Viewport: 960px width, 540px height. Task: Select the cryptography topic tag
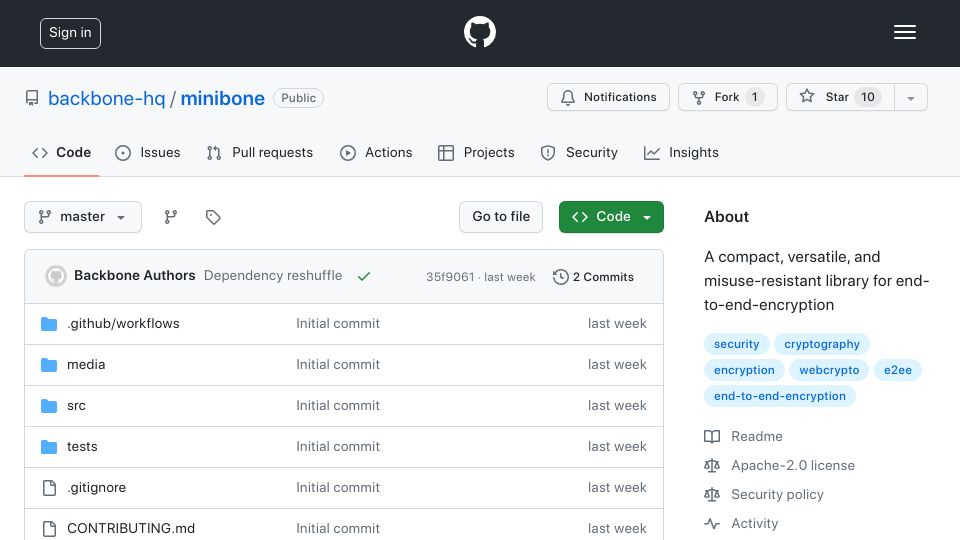point(822,344)
